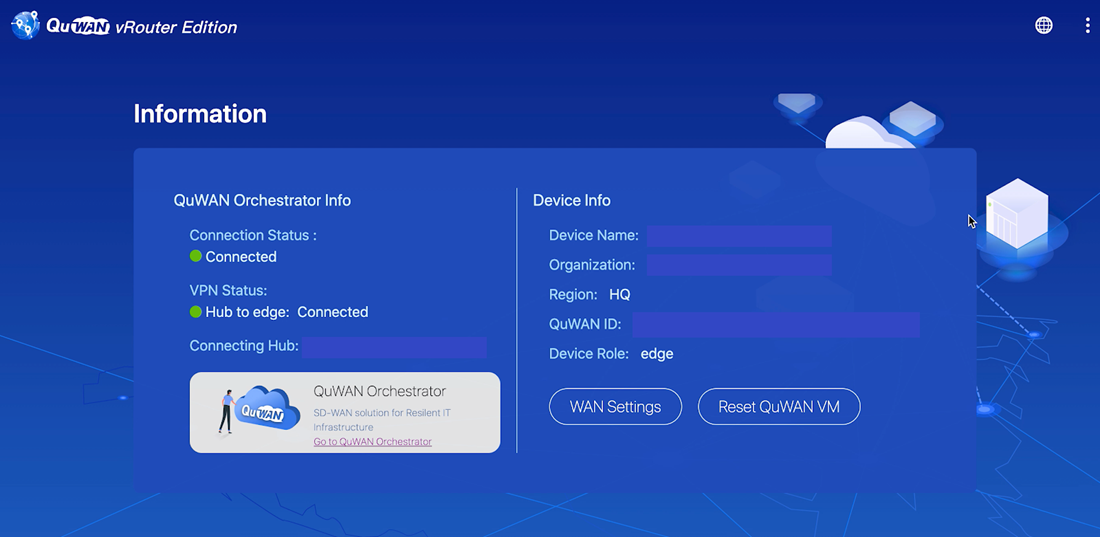Select the Organization value field

pos(739,265)
